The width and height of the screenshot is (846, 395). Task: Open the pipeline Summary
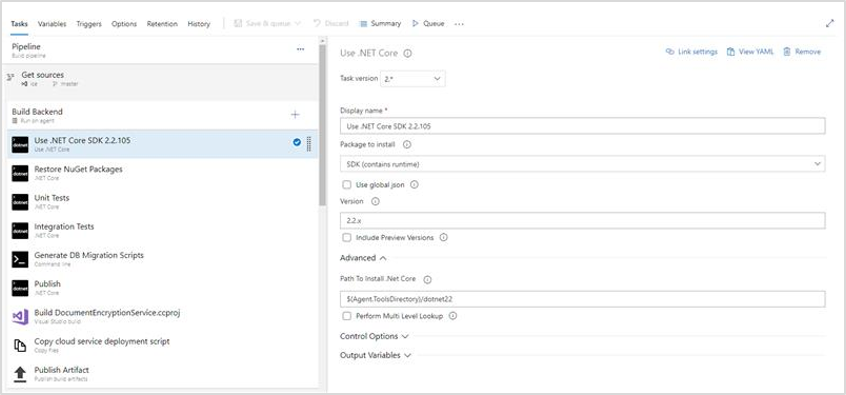point(380,24)
